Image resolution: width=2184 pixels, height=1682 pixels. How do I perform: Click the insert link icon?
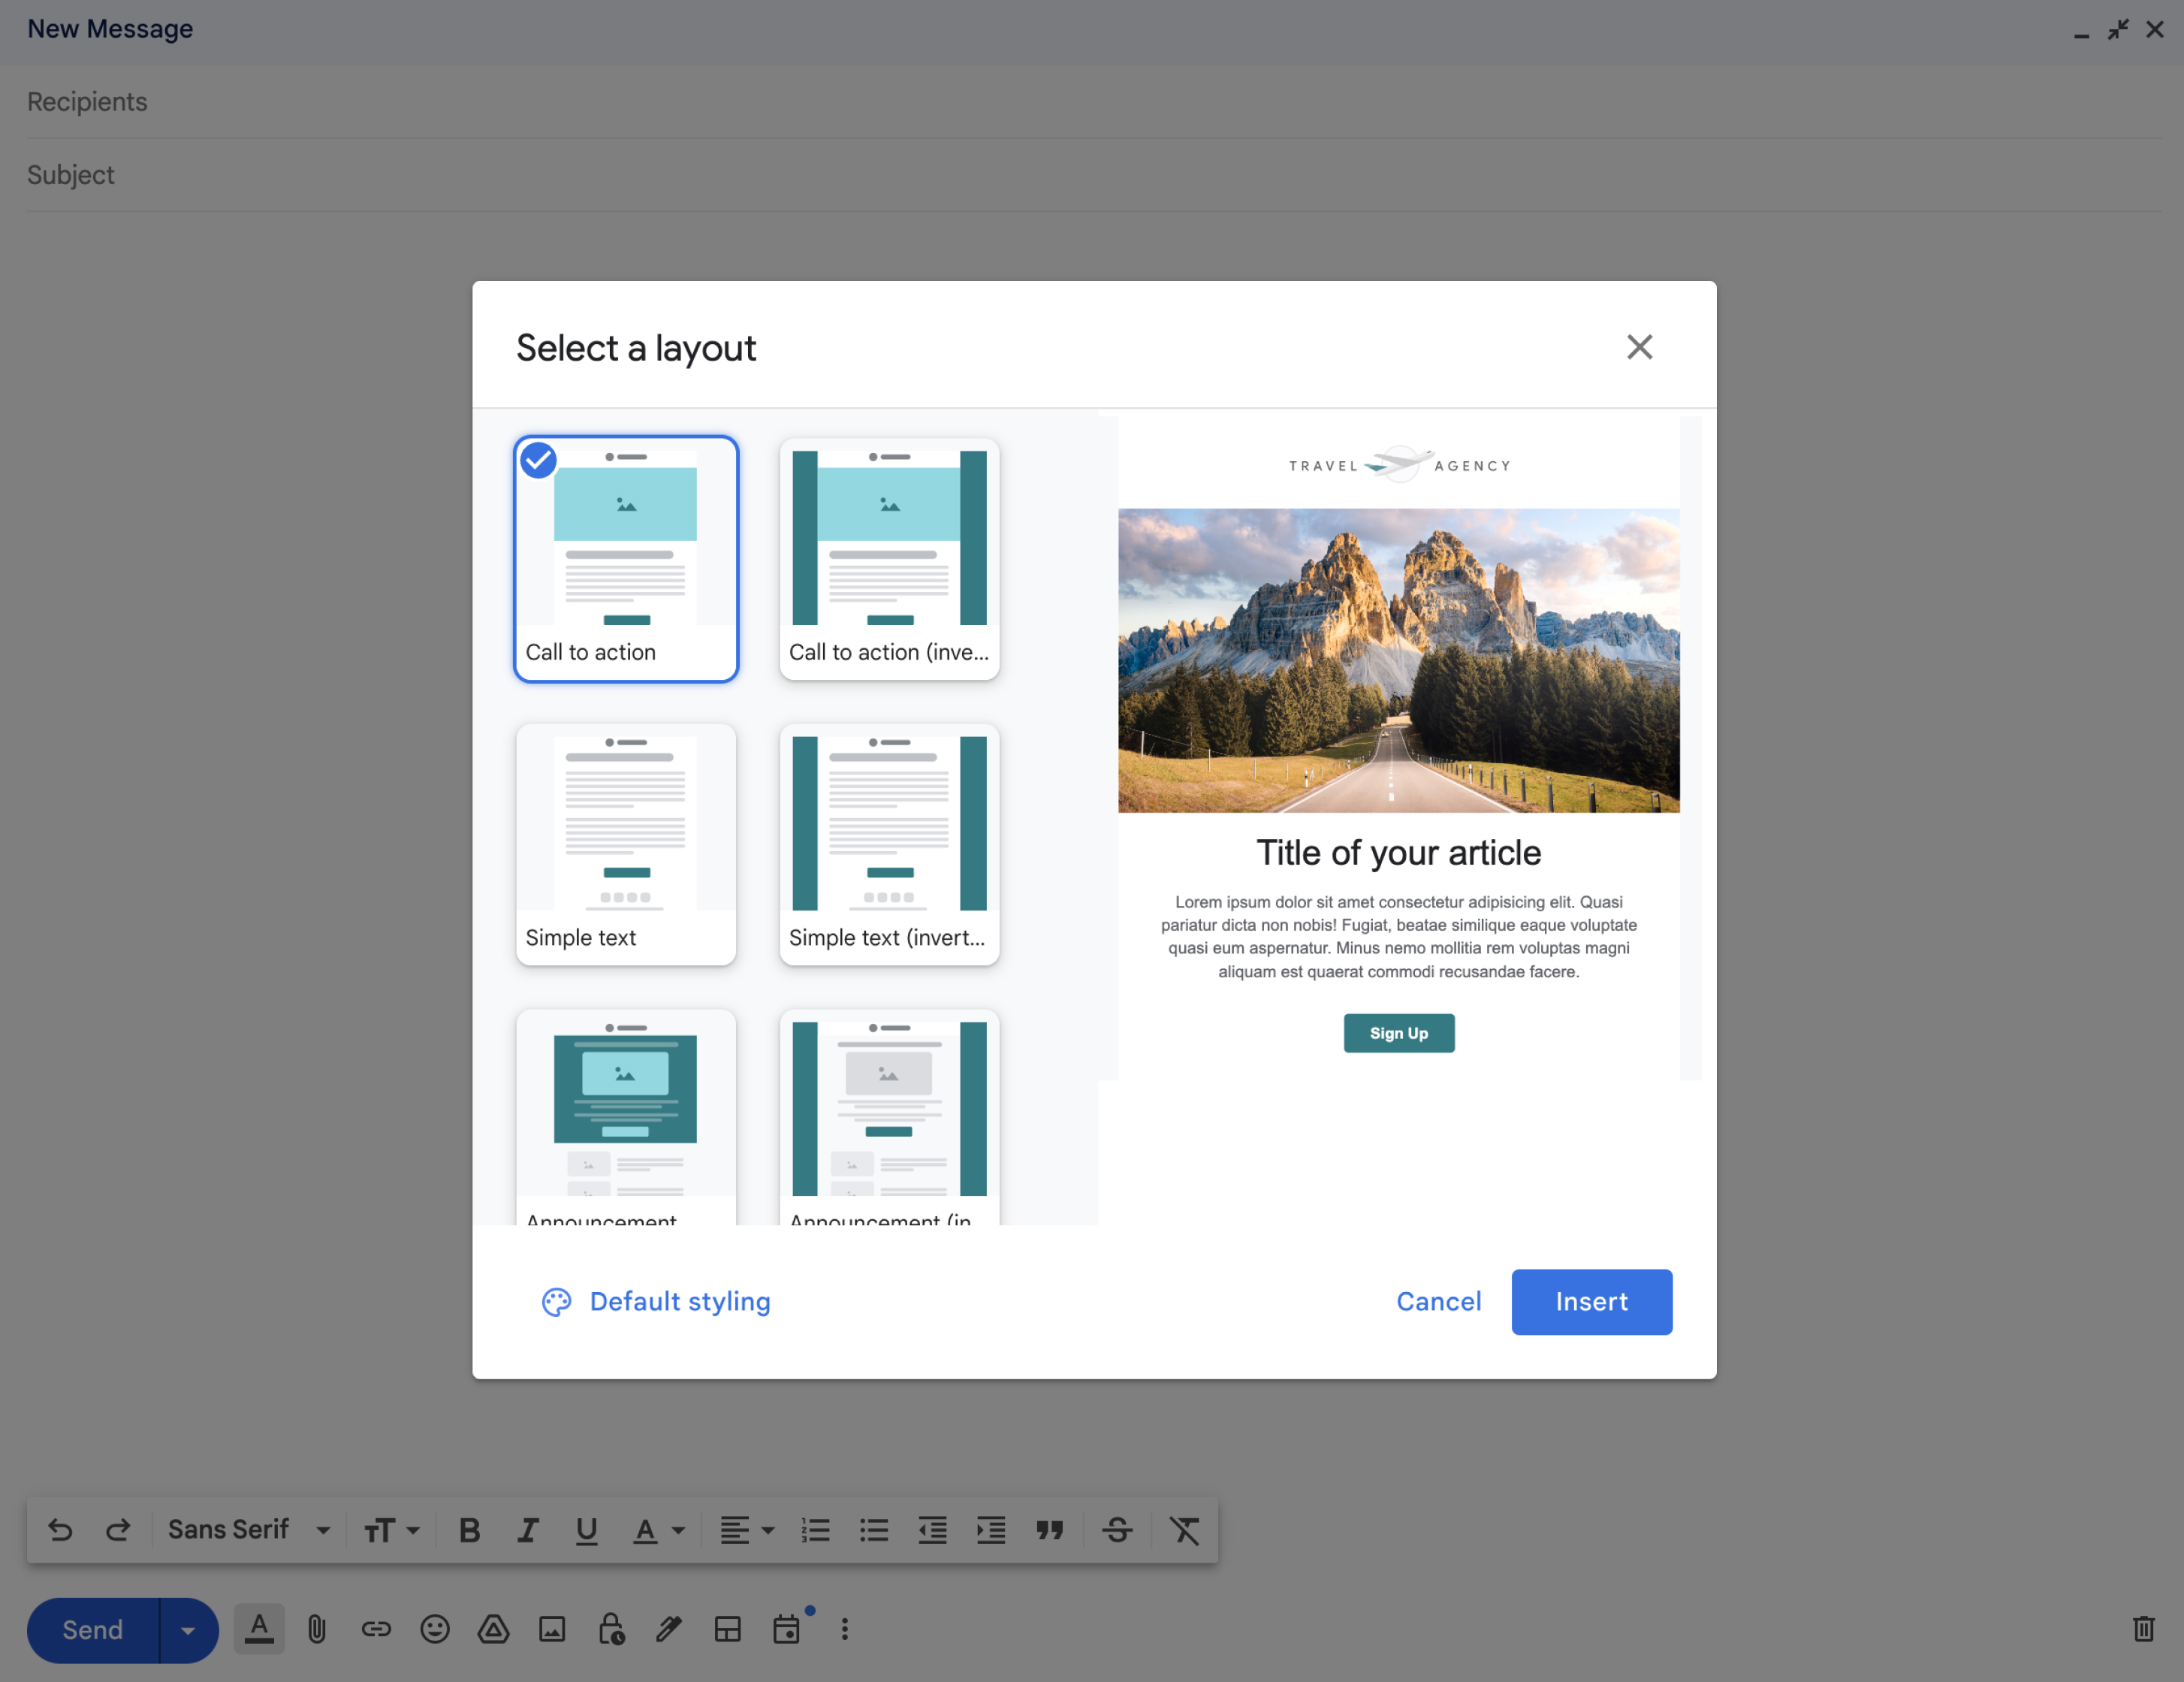click(376, 1629)
